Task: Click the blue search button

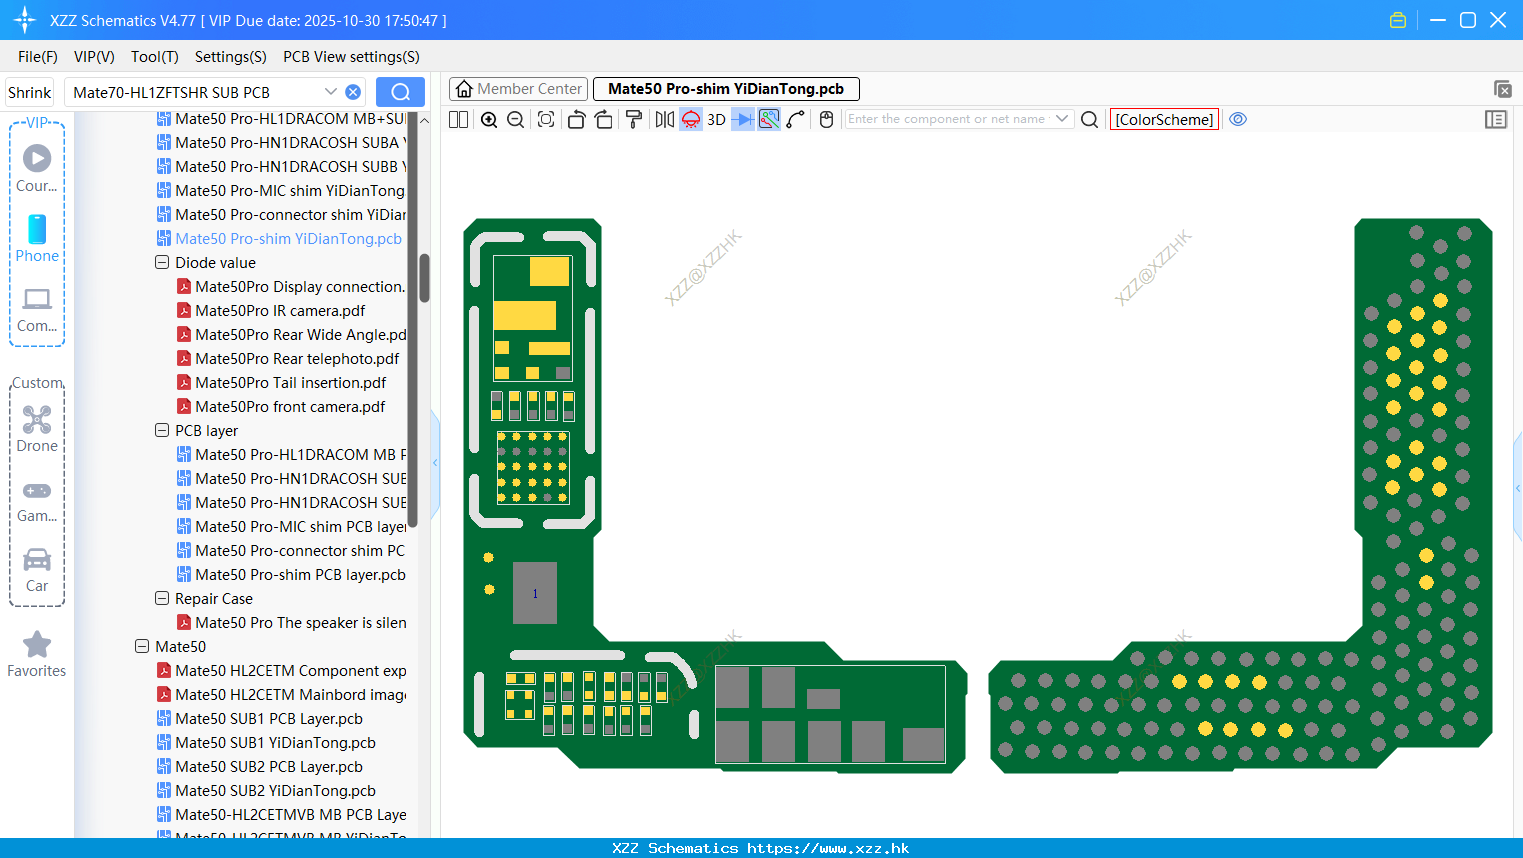Action: (400, 92)
